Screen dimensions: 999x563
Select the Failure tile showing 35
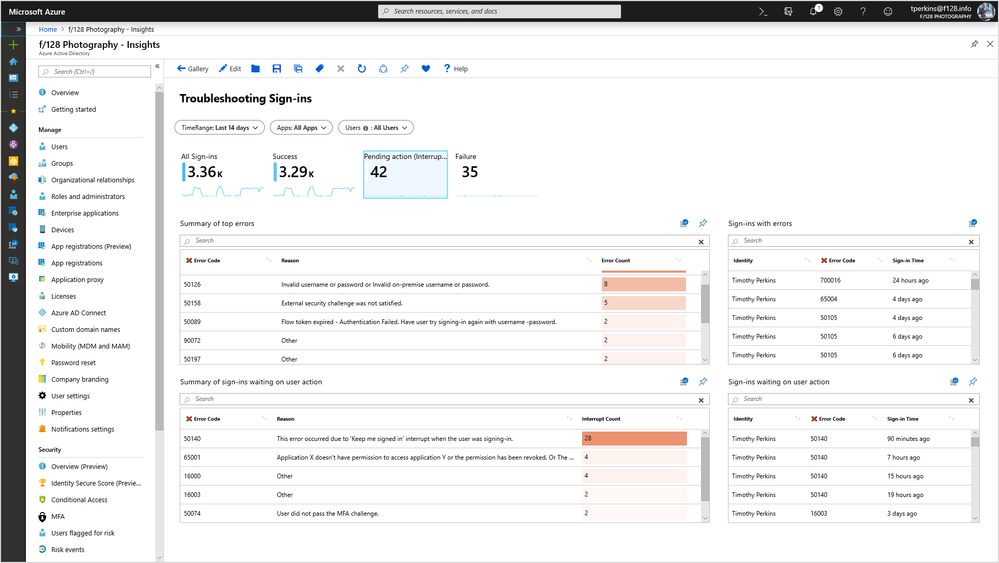[496, 175]
